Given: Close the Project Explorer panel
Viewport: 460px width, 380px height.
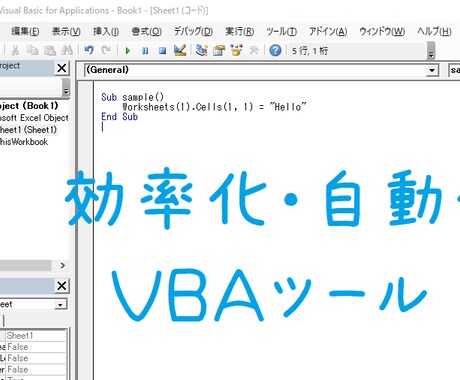Looking at the screenshot, I should tap(62, 68).
